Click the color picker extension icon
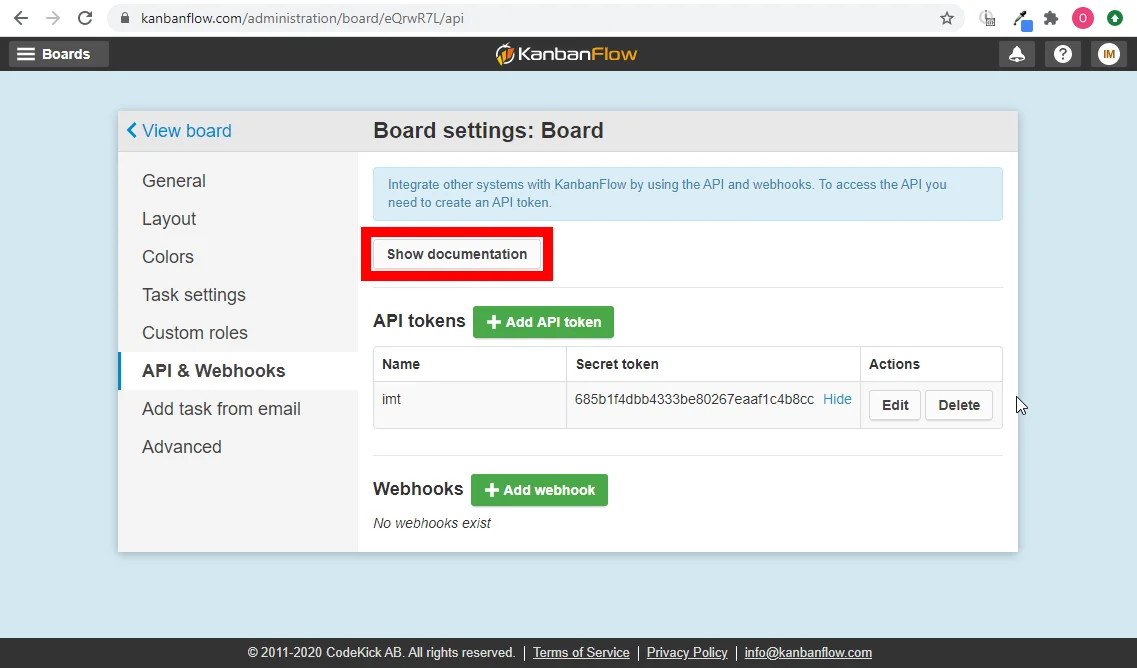The image size is (1137, 668). click(1022, 20)
